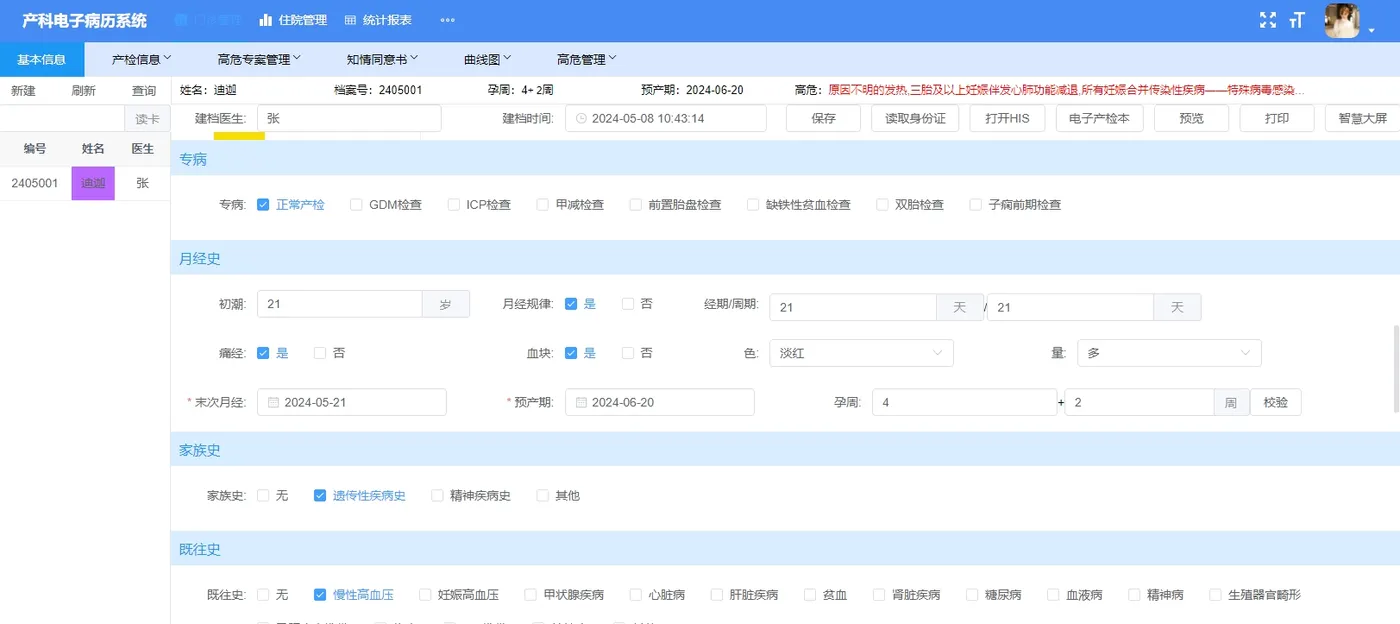Click the fullscreen expand icon
This screenshot has height=624, width=1400.
(x=1268, y=19)
